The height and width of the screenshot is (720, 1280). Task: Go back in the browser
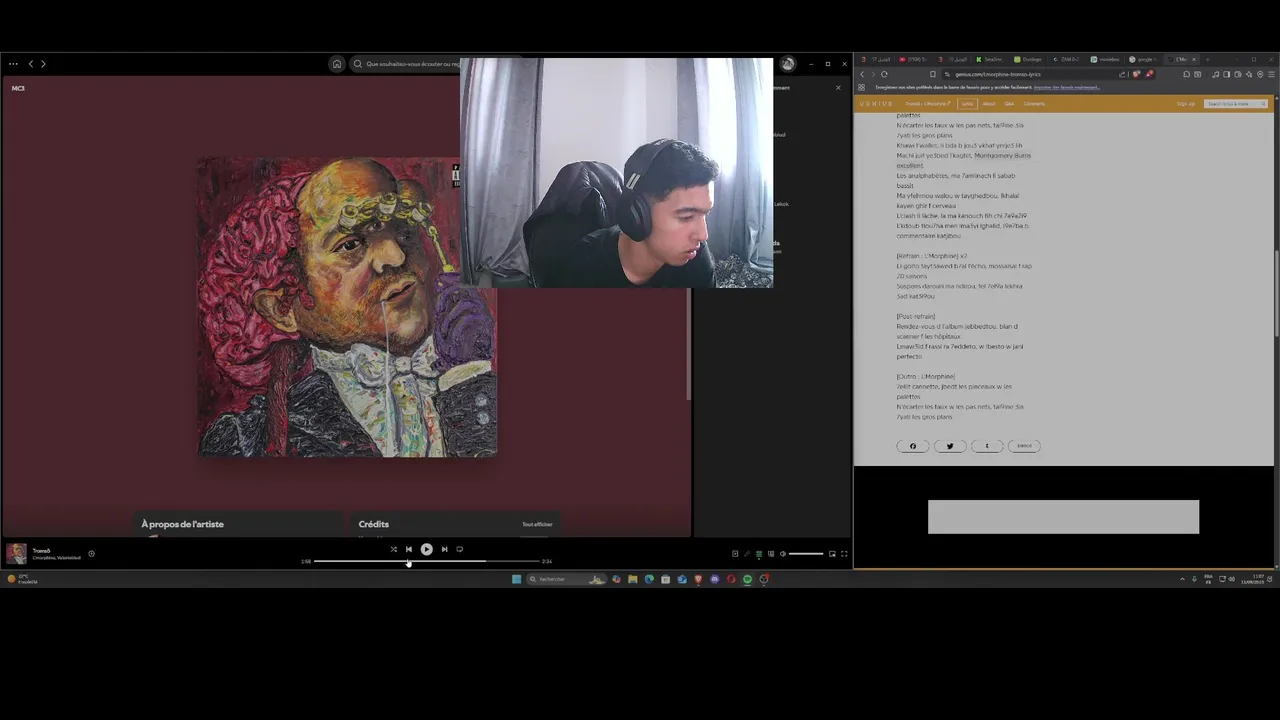[862, 74]
